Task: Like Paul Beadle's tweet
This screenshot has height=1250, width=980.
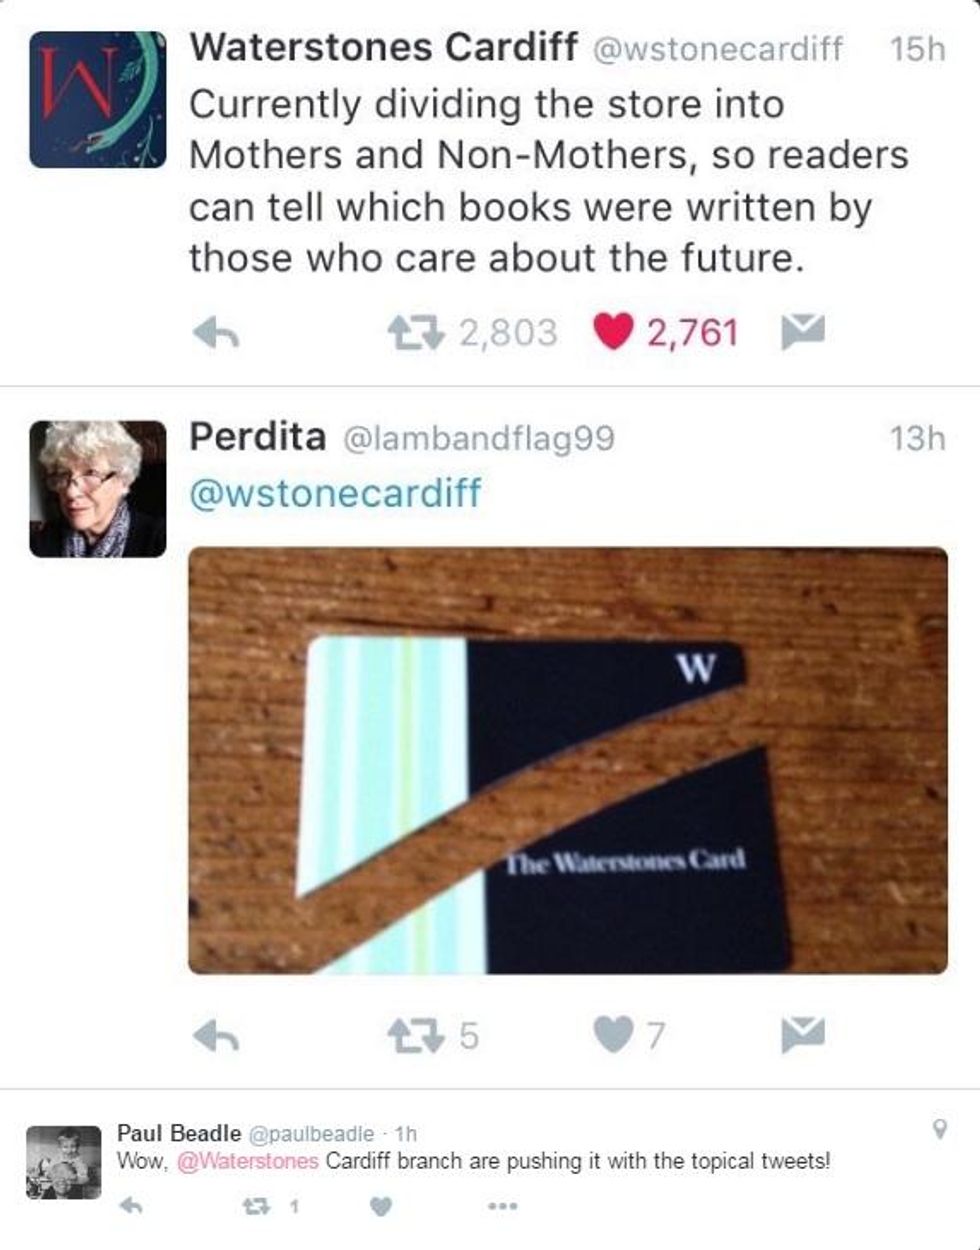Action: tap(381, 1207)
